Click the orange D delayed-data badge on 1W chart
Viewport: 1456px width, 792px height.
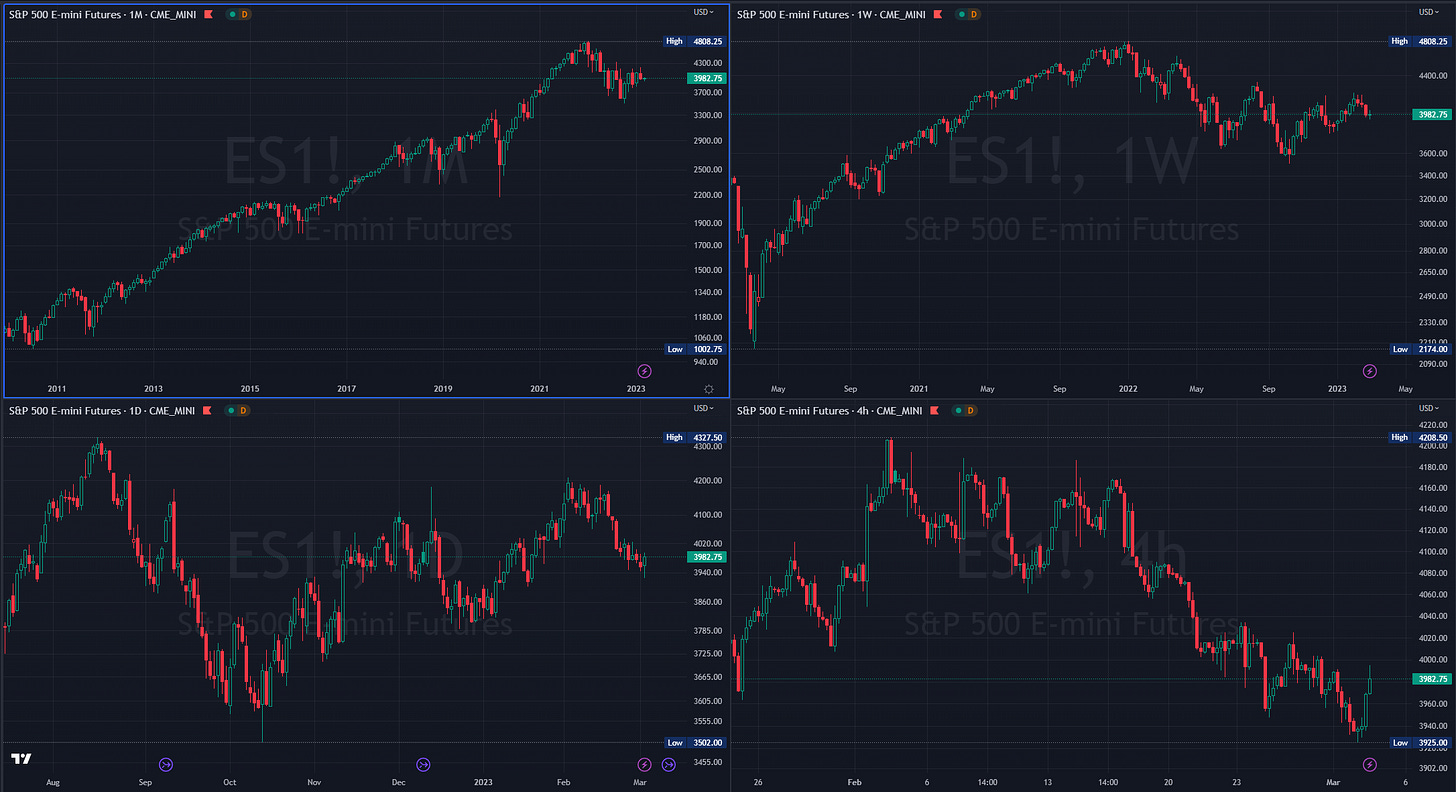[x=974, y=15]
